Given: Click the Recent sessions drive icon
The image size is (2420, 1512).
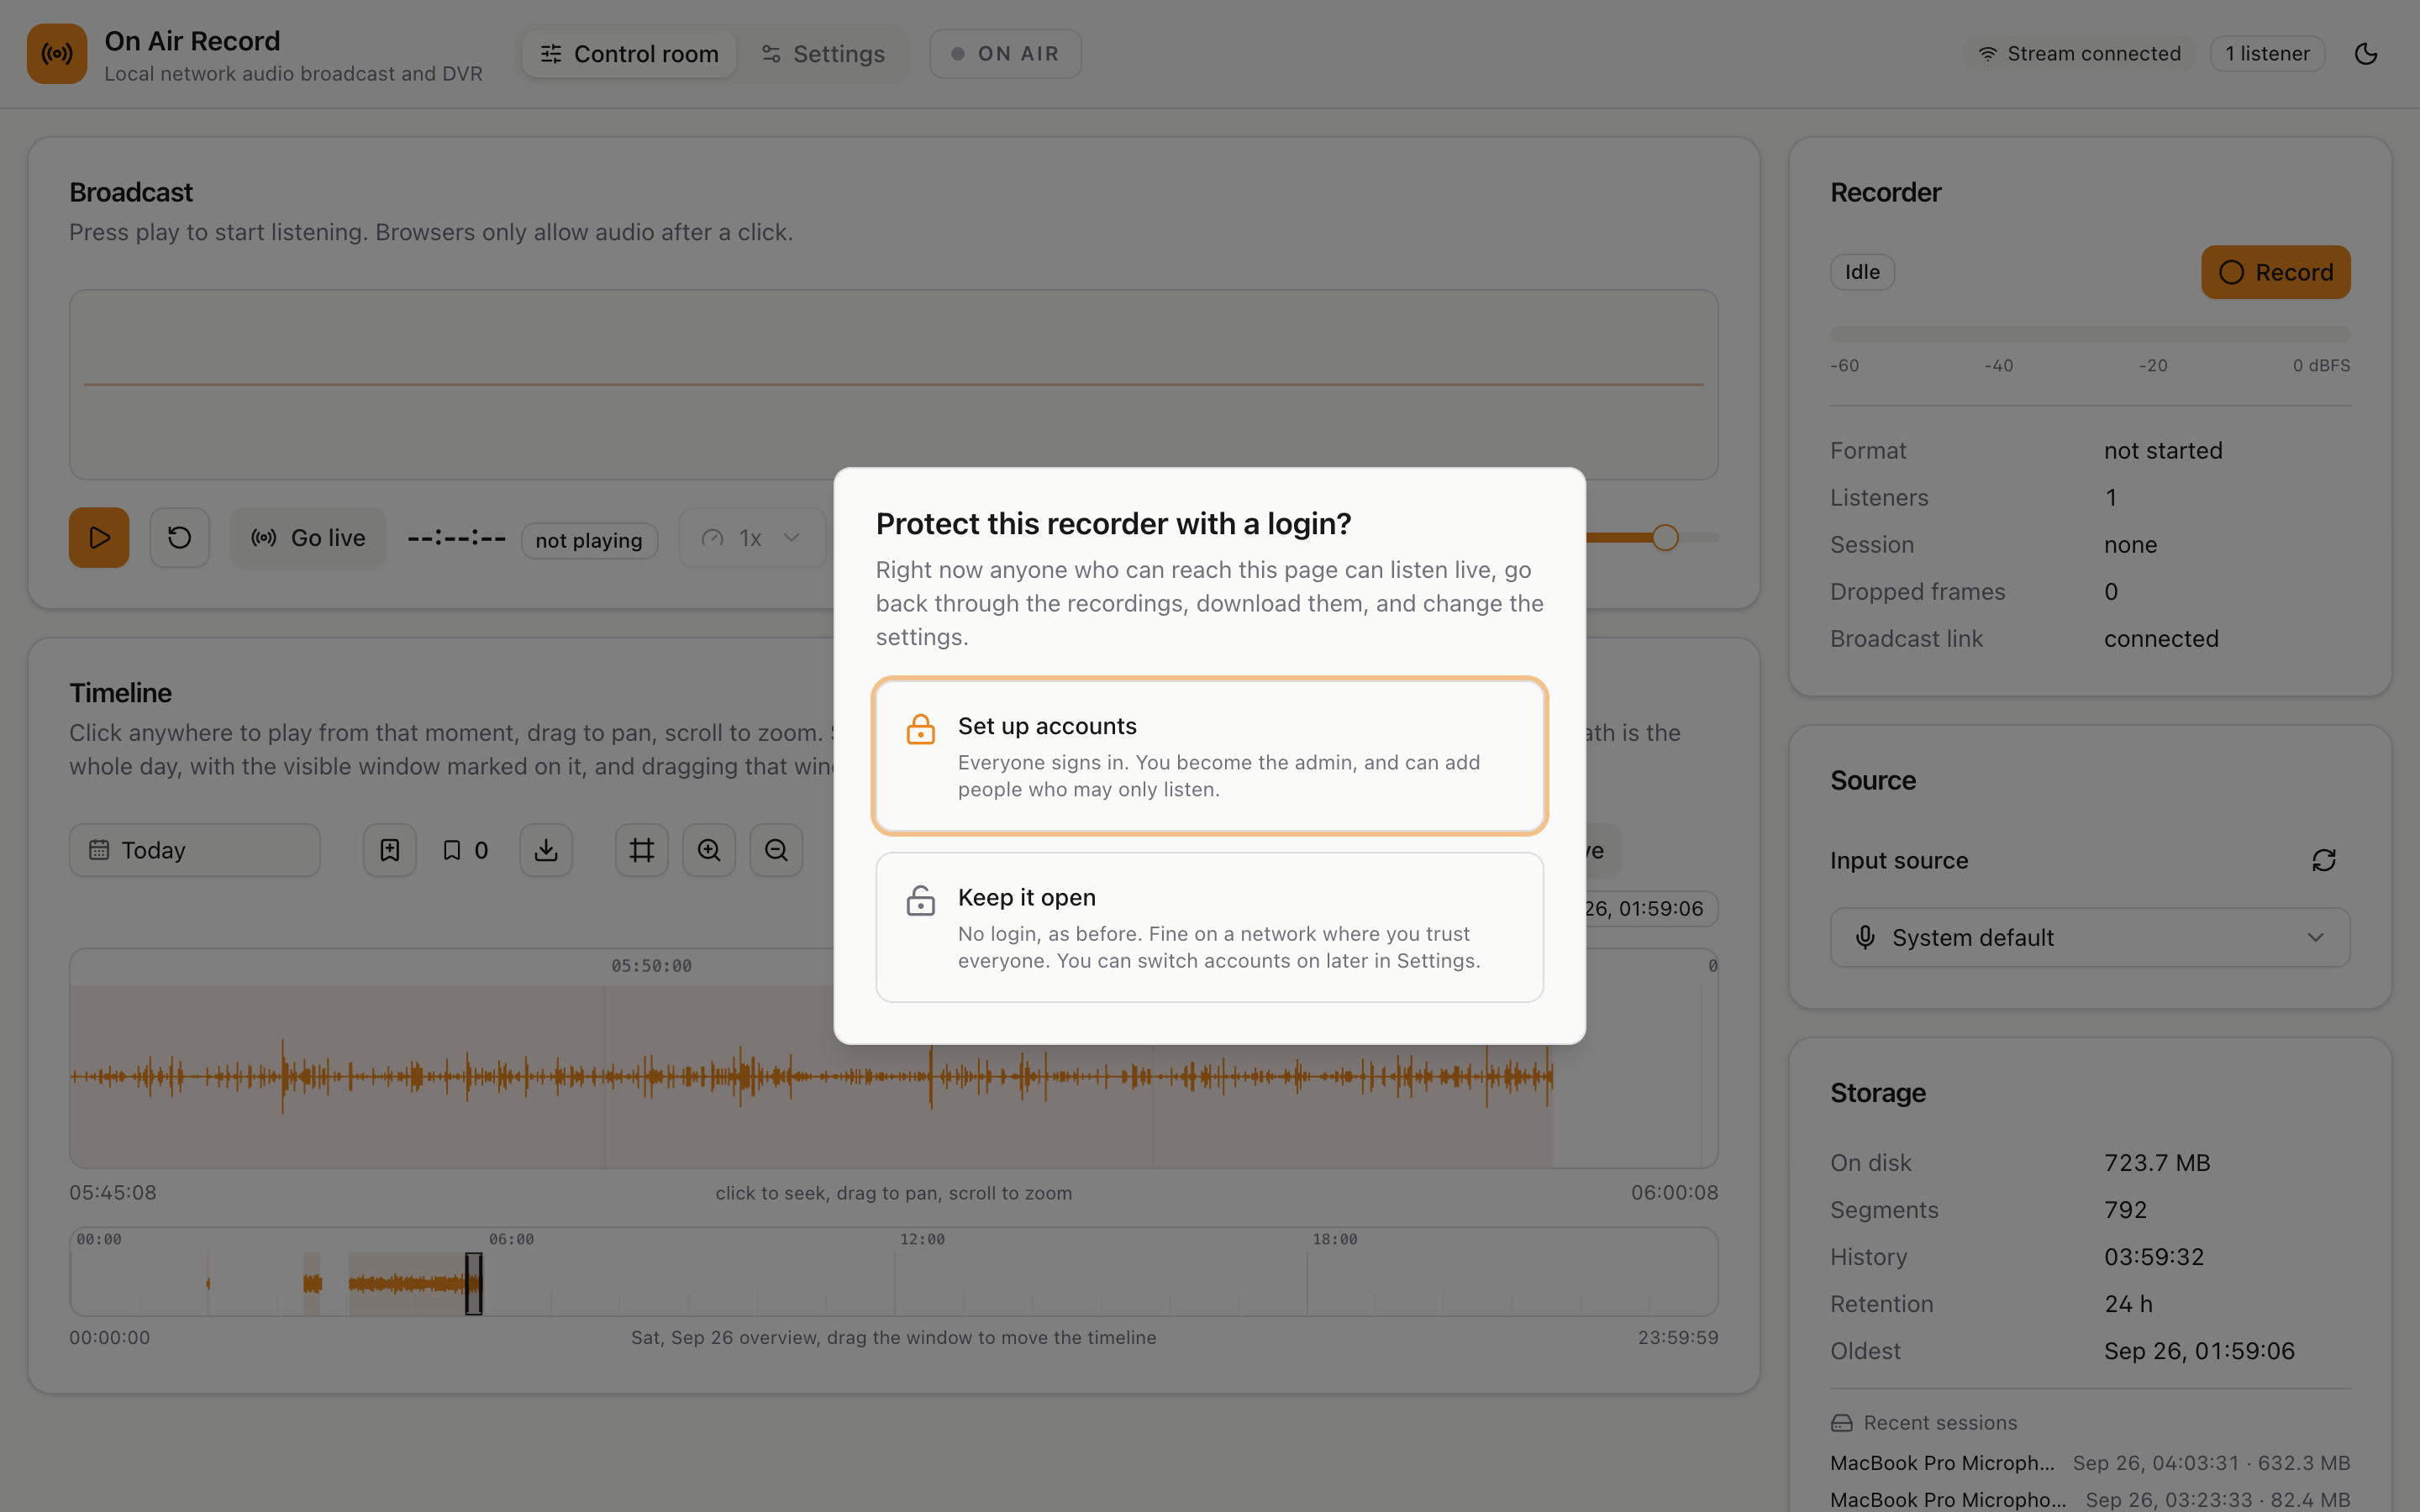Looking at the screenshot, I should tap(1842, 1423).
